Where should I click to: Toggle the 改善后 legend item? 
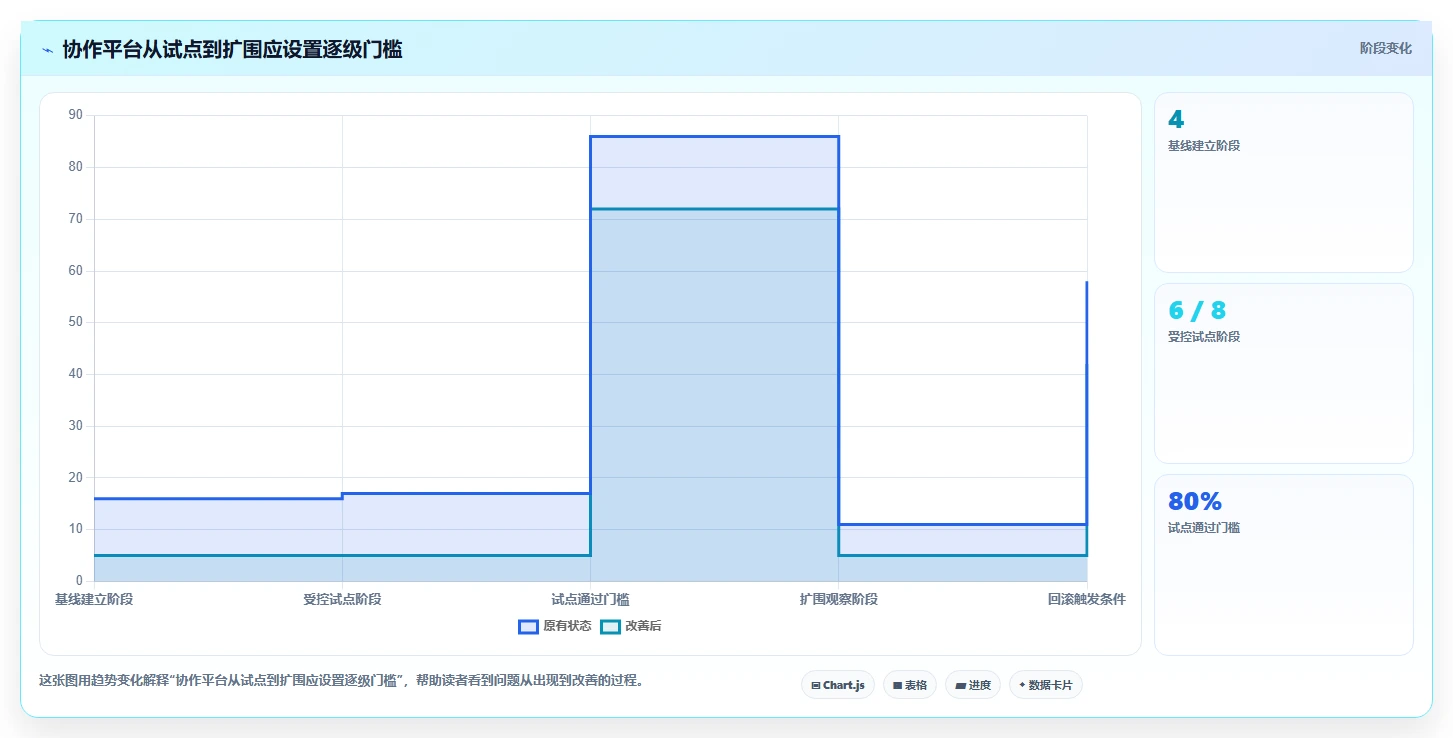point(631,627)
